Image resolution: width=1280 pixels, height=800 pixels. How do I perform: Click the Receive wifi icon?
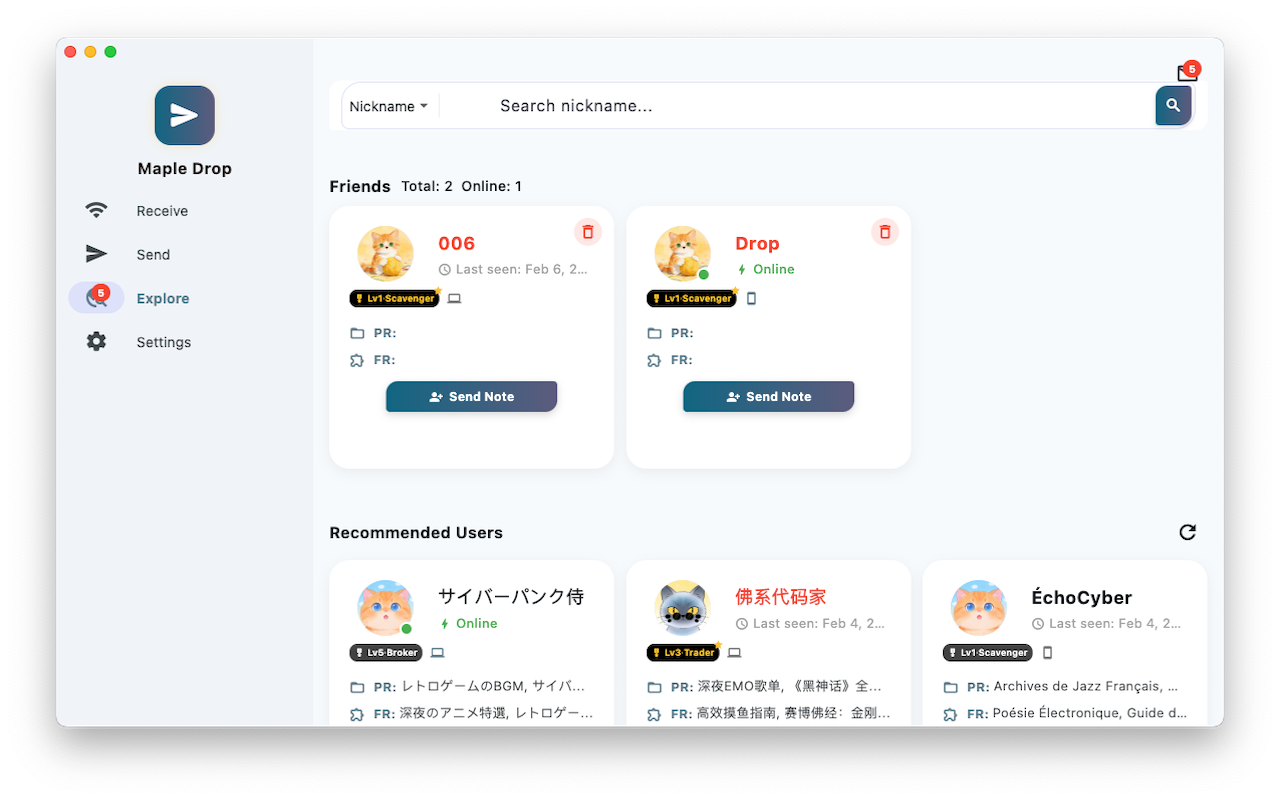pyautogui.click(x=96, y=210)
